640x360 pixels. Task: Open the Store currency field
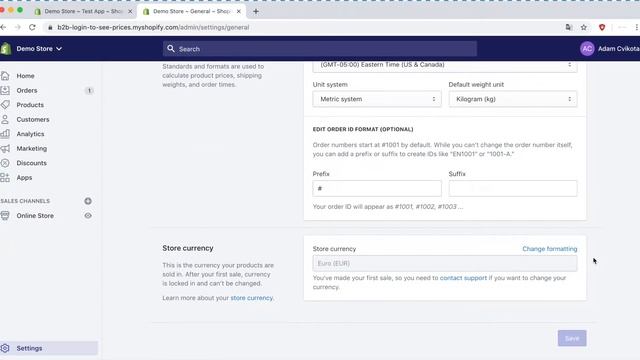pyautogui.click(x=445, y=263)
